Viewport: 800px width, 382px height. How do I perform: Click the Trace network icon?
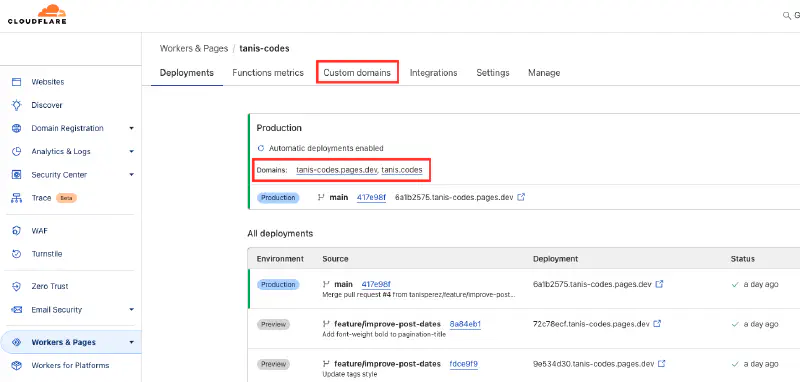(16, 198)
